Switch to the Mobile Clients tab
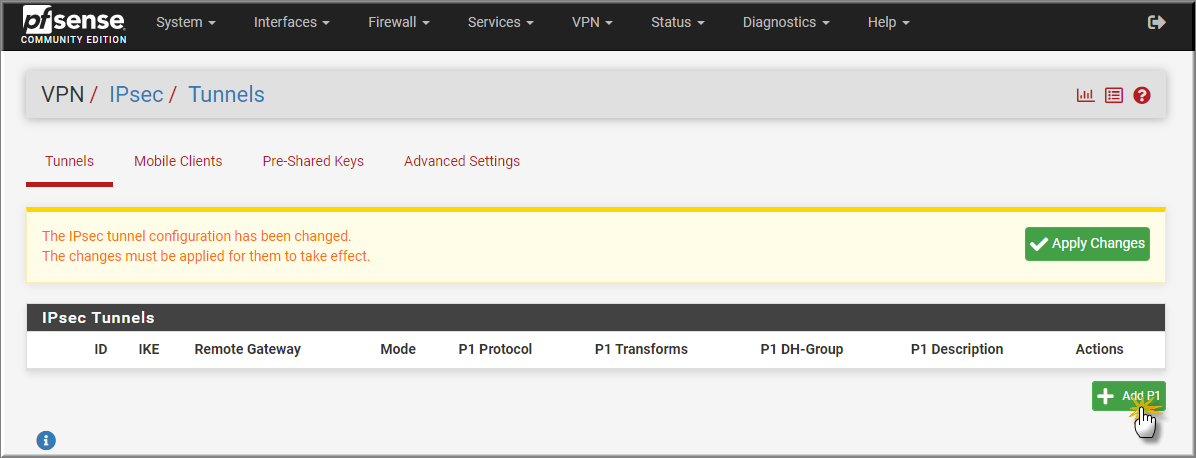 [x=178, y=161]
